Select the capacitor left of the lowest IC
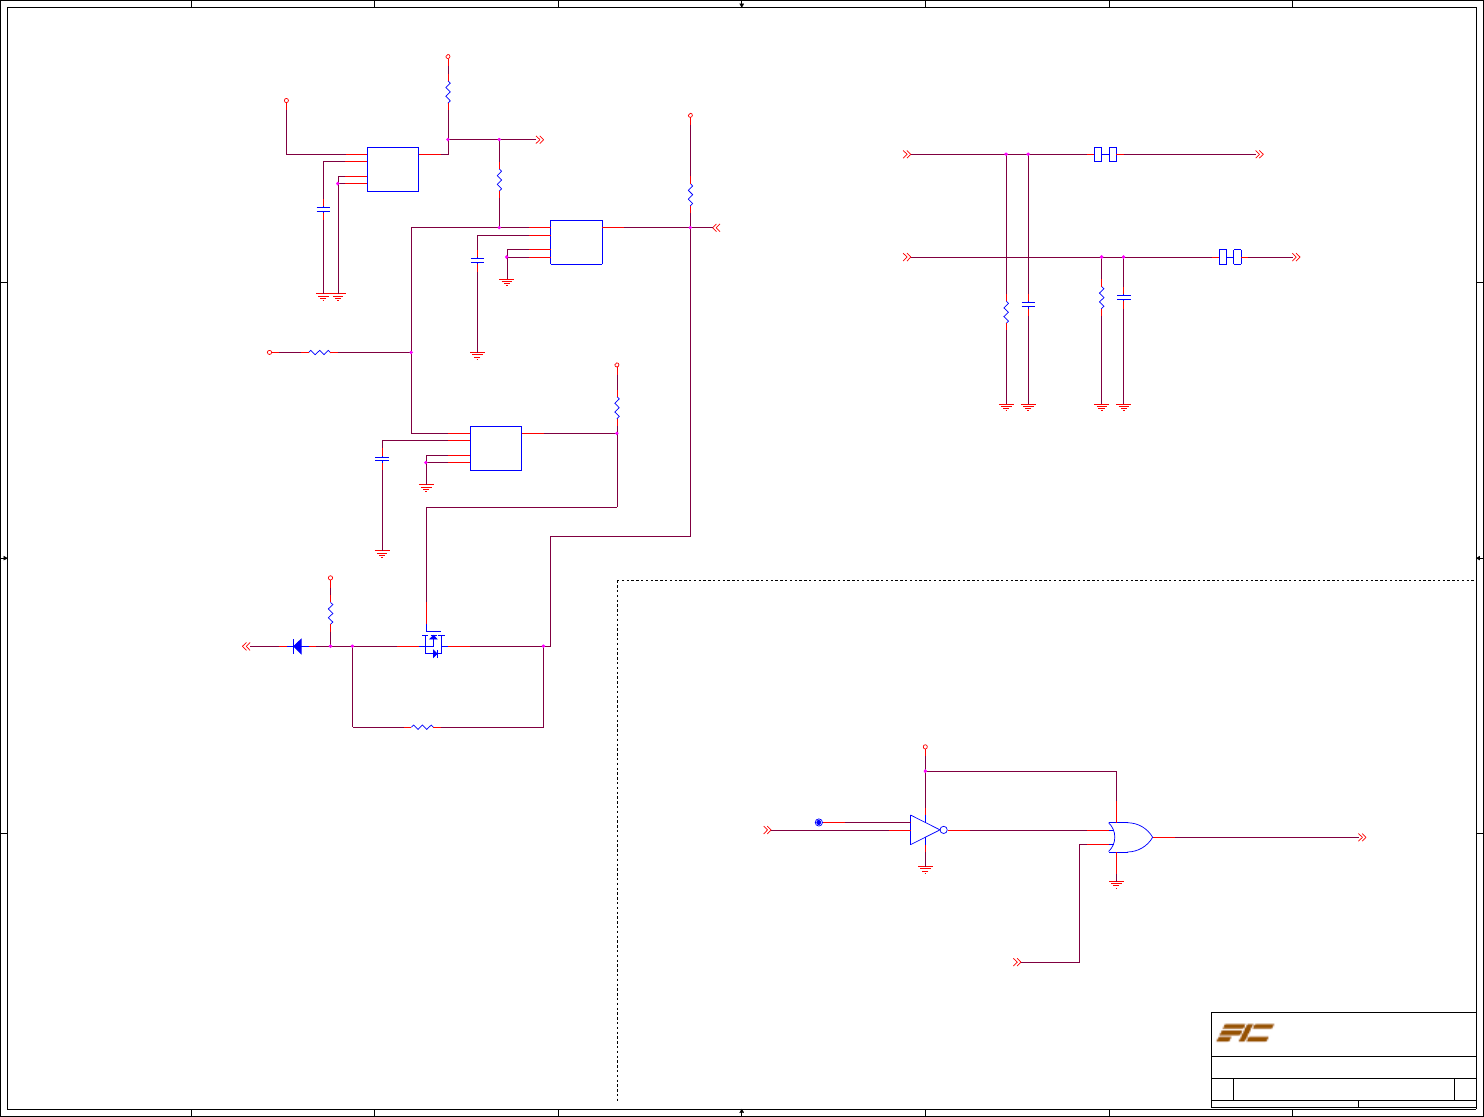Viewport: 1484px width, 1117px height. coord(381,459)
